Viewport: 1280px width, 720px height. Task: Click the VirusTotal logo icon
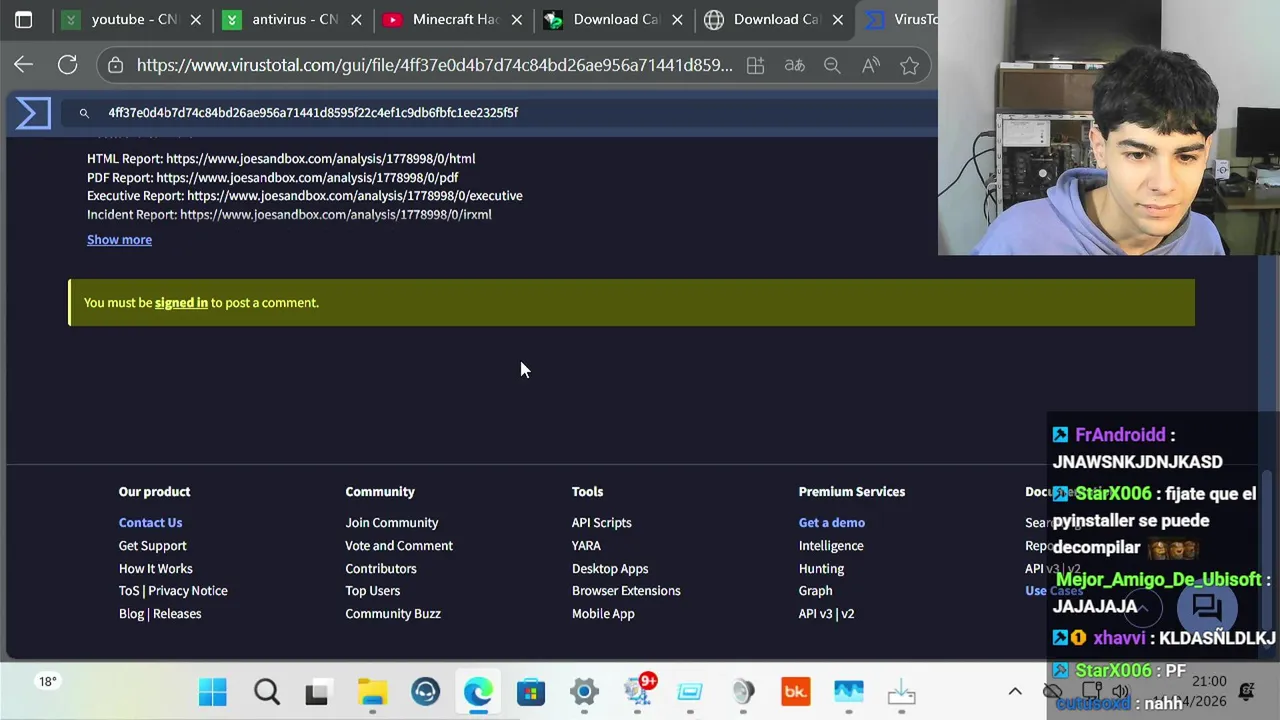(x=33, y=113)
